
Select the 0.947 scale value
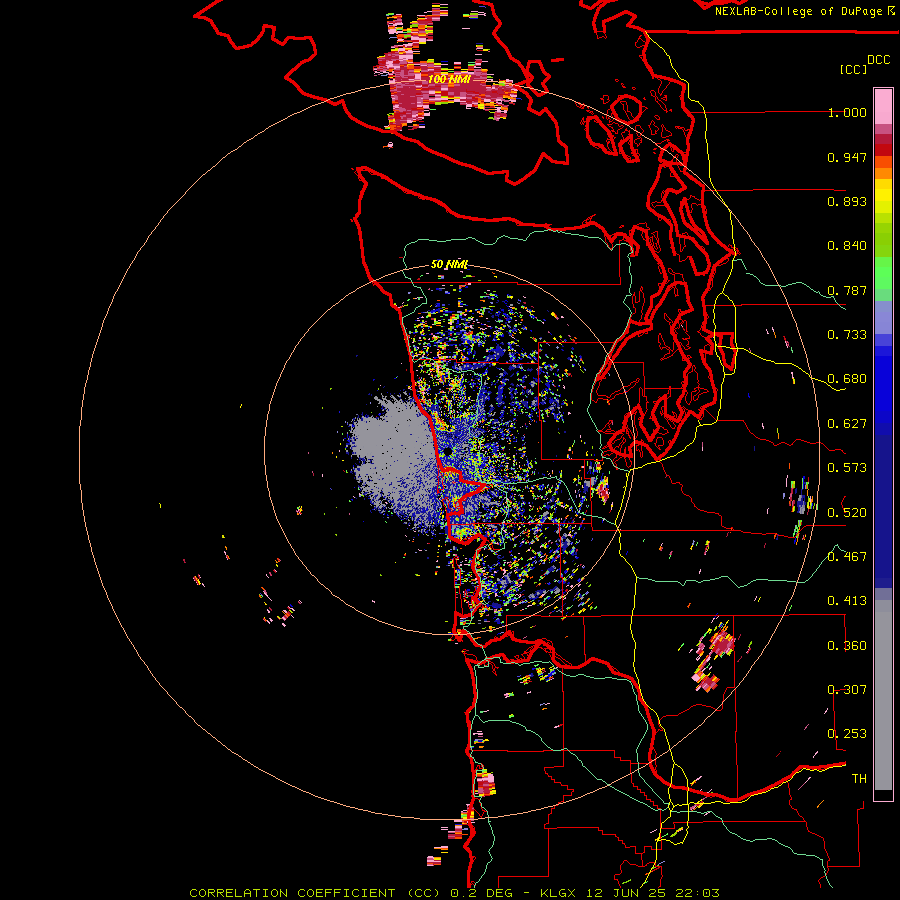click(x=847, y=157)
